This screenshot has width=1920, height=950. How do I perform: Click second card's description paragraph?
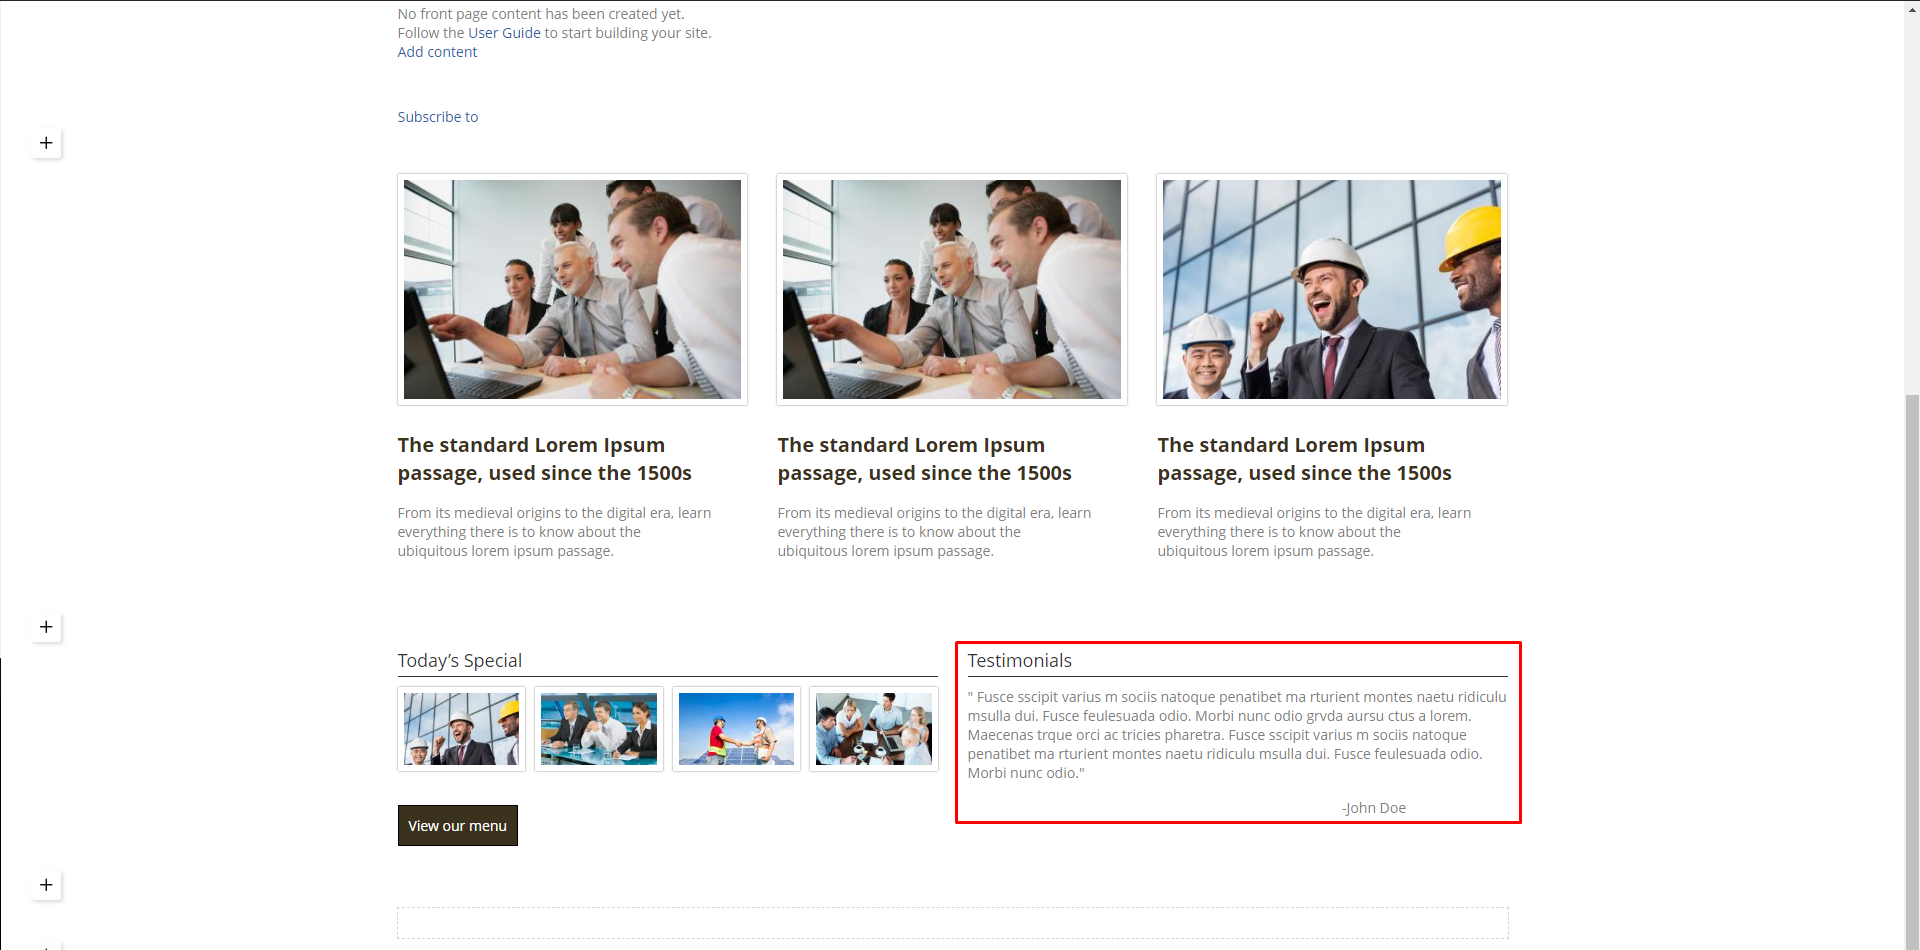[934, 532]
